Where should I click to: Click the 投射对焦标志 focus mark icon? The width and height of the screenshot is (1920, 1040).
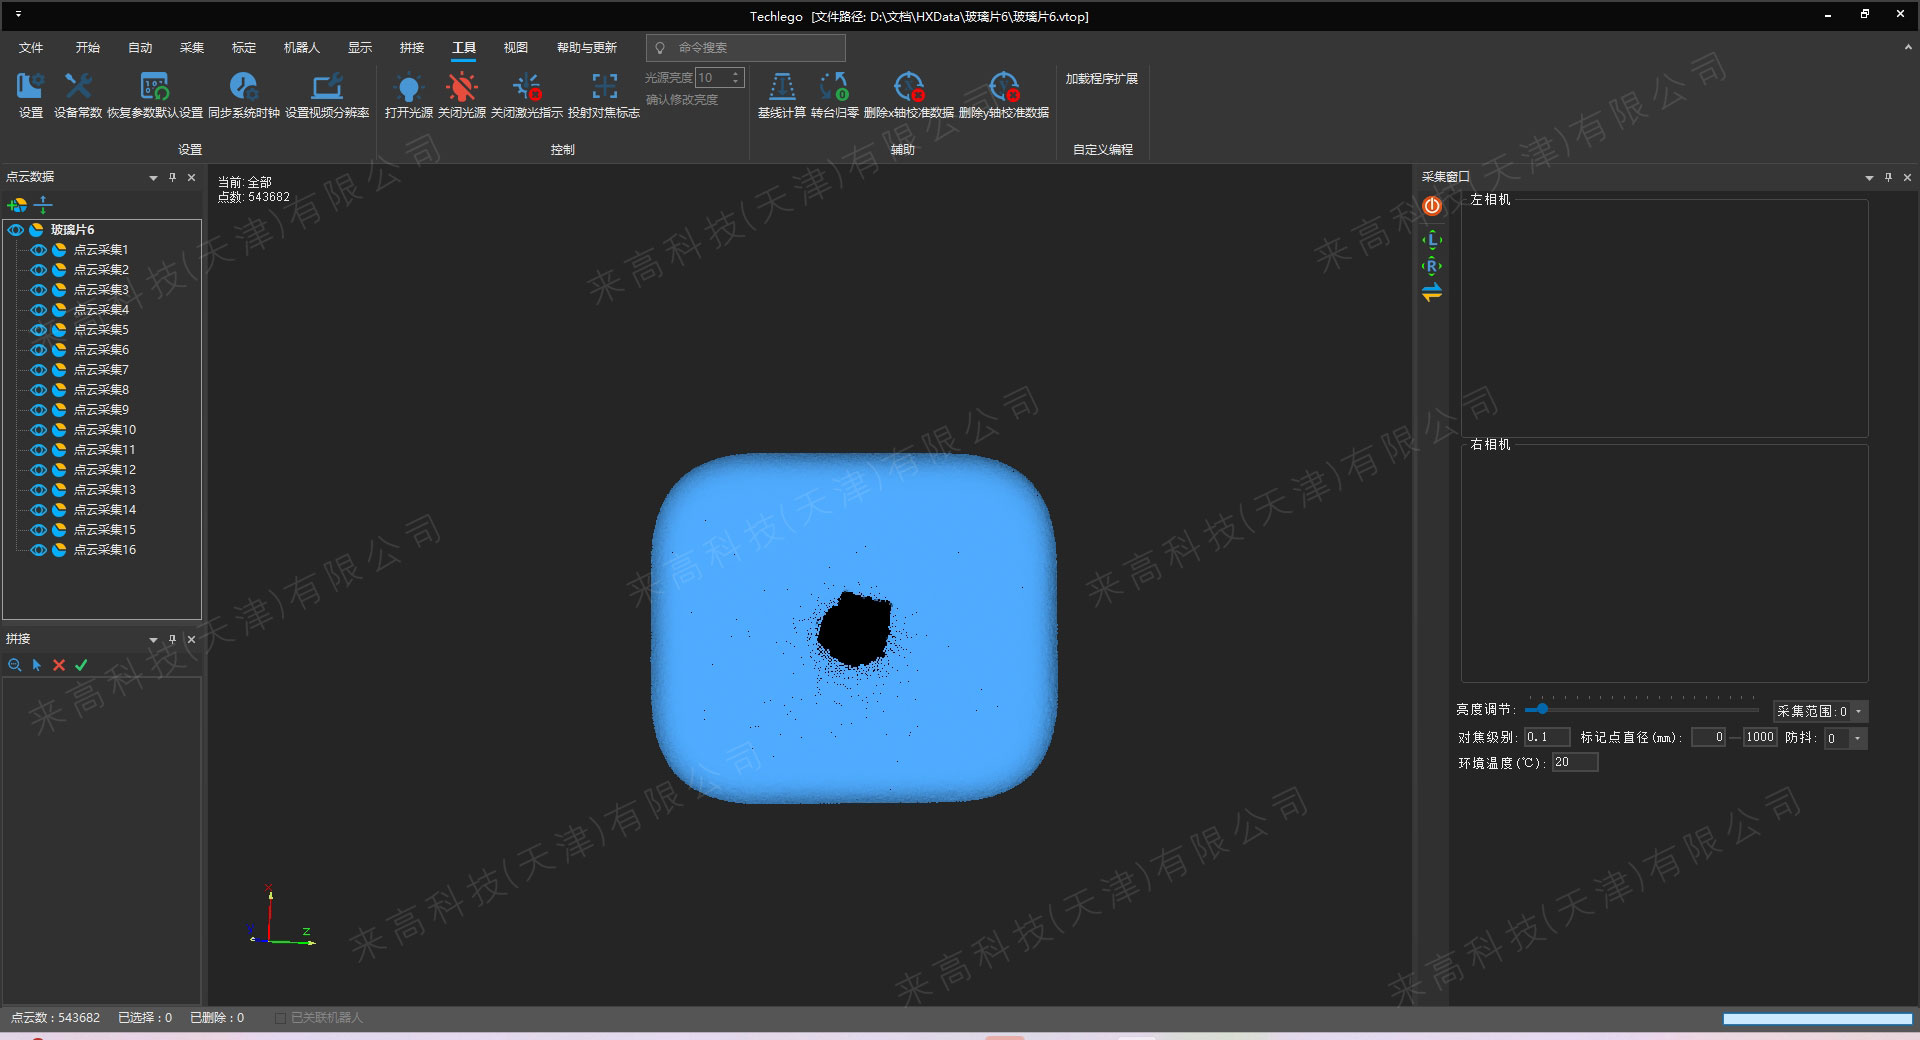point(603,88)
